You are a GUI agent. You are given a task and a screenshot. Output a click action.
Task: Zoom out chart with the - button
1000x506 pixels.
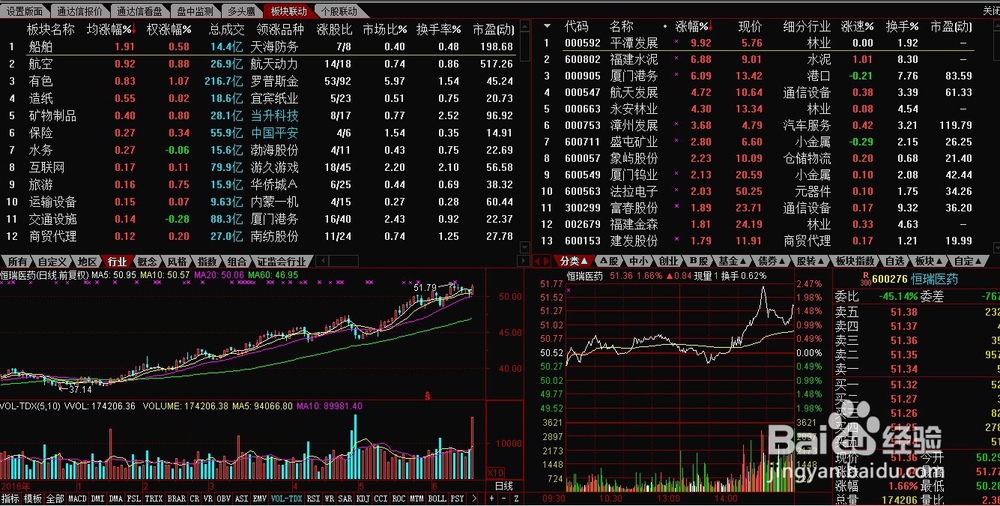coord(504,499)
